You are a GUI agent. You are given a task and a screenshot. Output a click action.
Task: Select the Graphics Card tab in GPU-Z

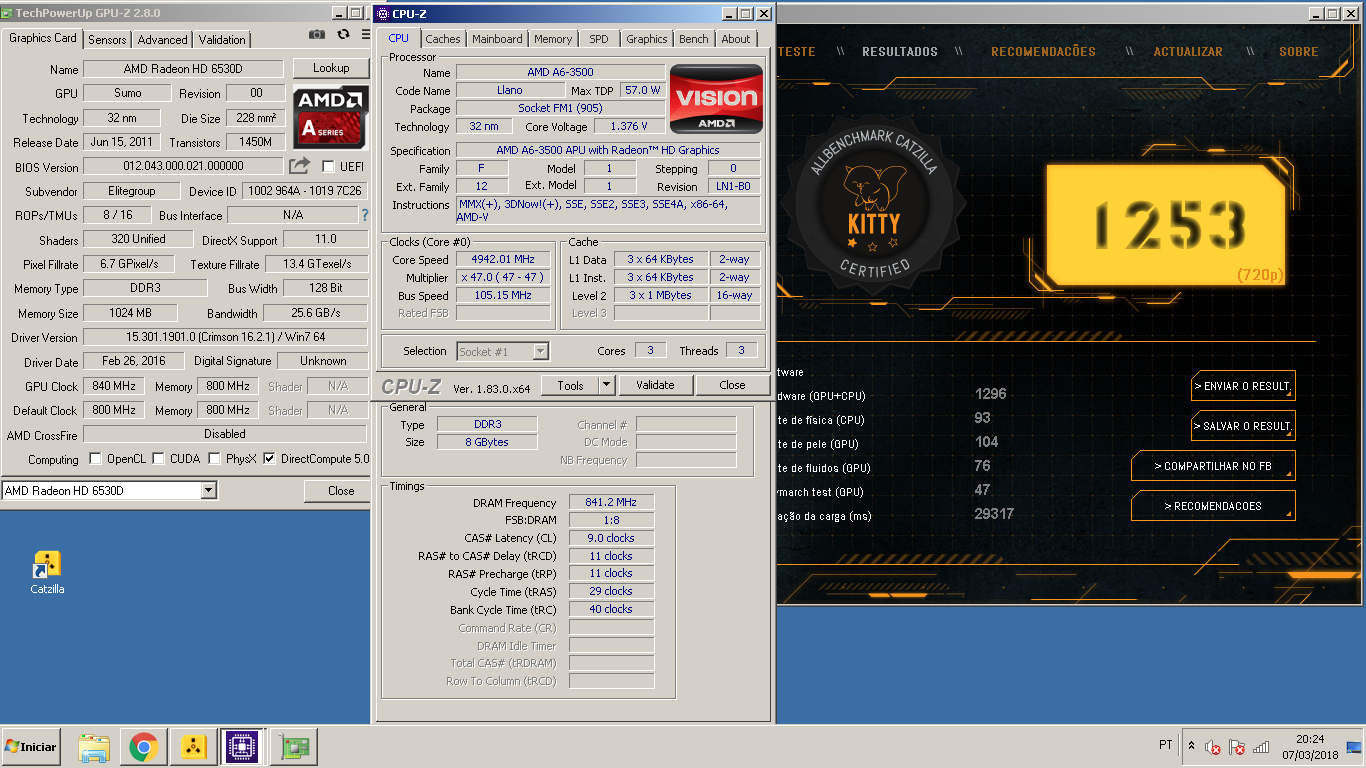point(43,38)
